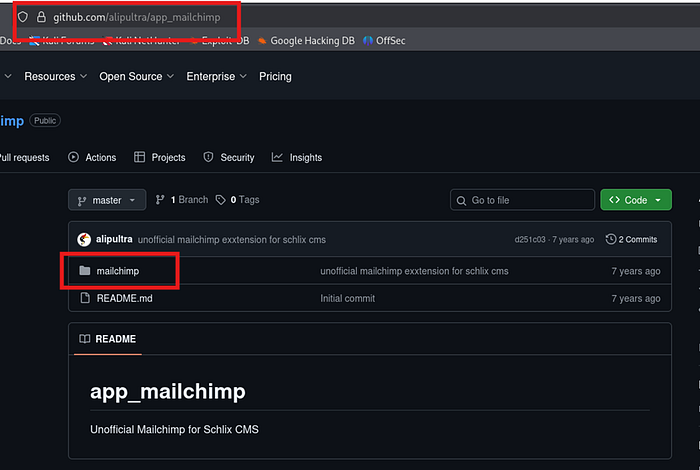Viewport: 700px width, 470px height.
Task: Open the Google Hacking DB bookmark
Action: (306, 41)
